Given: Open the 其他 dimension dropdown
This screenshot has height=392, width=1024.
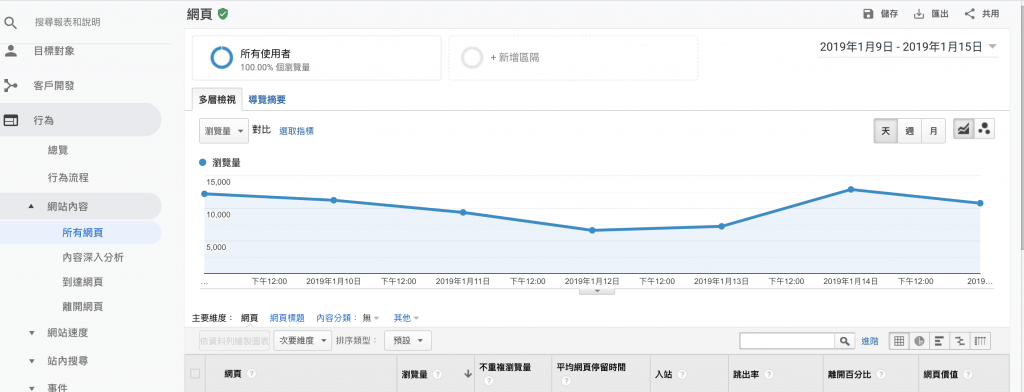Looking at the screenshot, I should (406, 318).
